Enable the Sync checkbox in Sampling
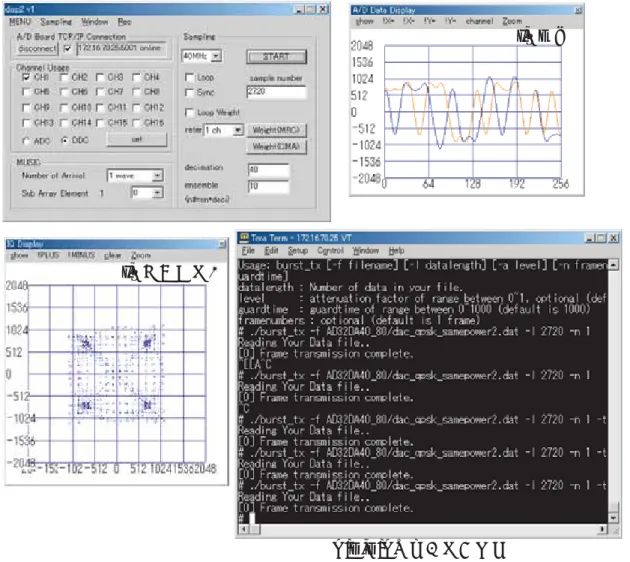The image size is (630, 562). (189, 92)
